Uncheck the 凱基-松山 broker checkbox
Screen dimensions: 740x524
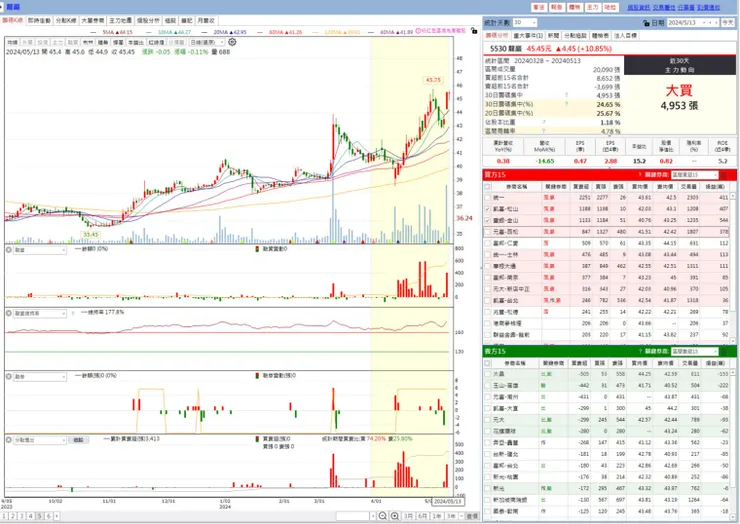(x=487, y=209)
